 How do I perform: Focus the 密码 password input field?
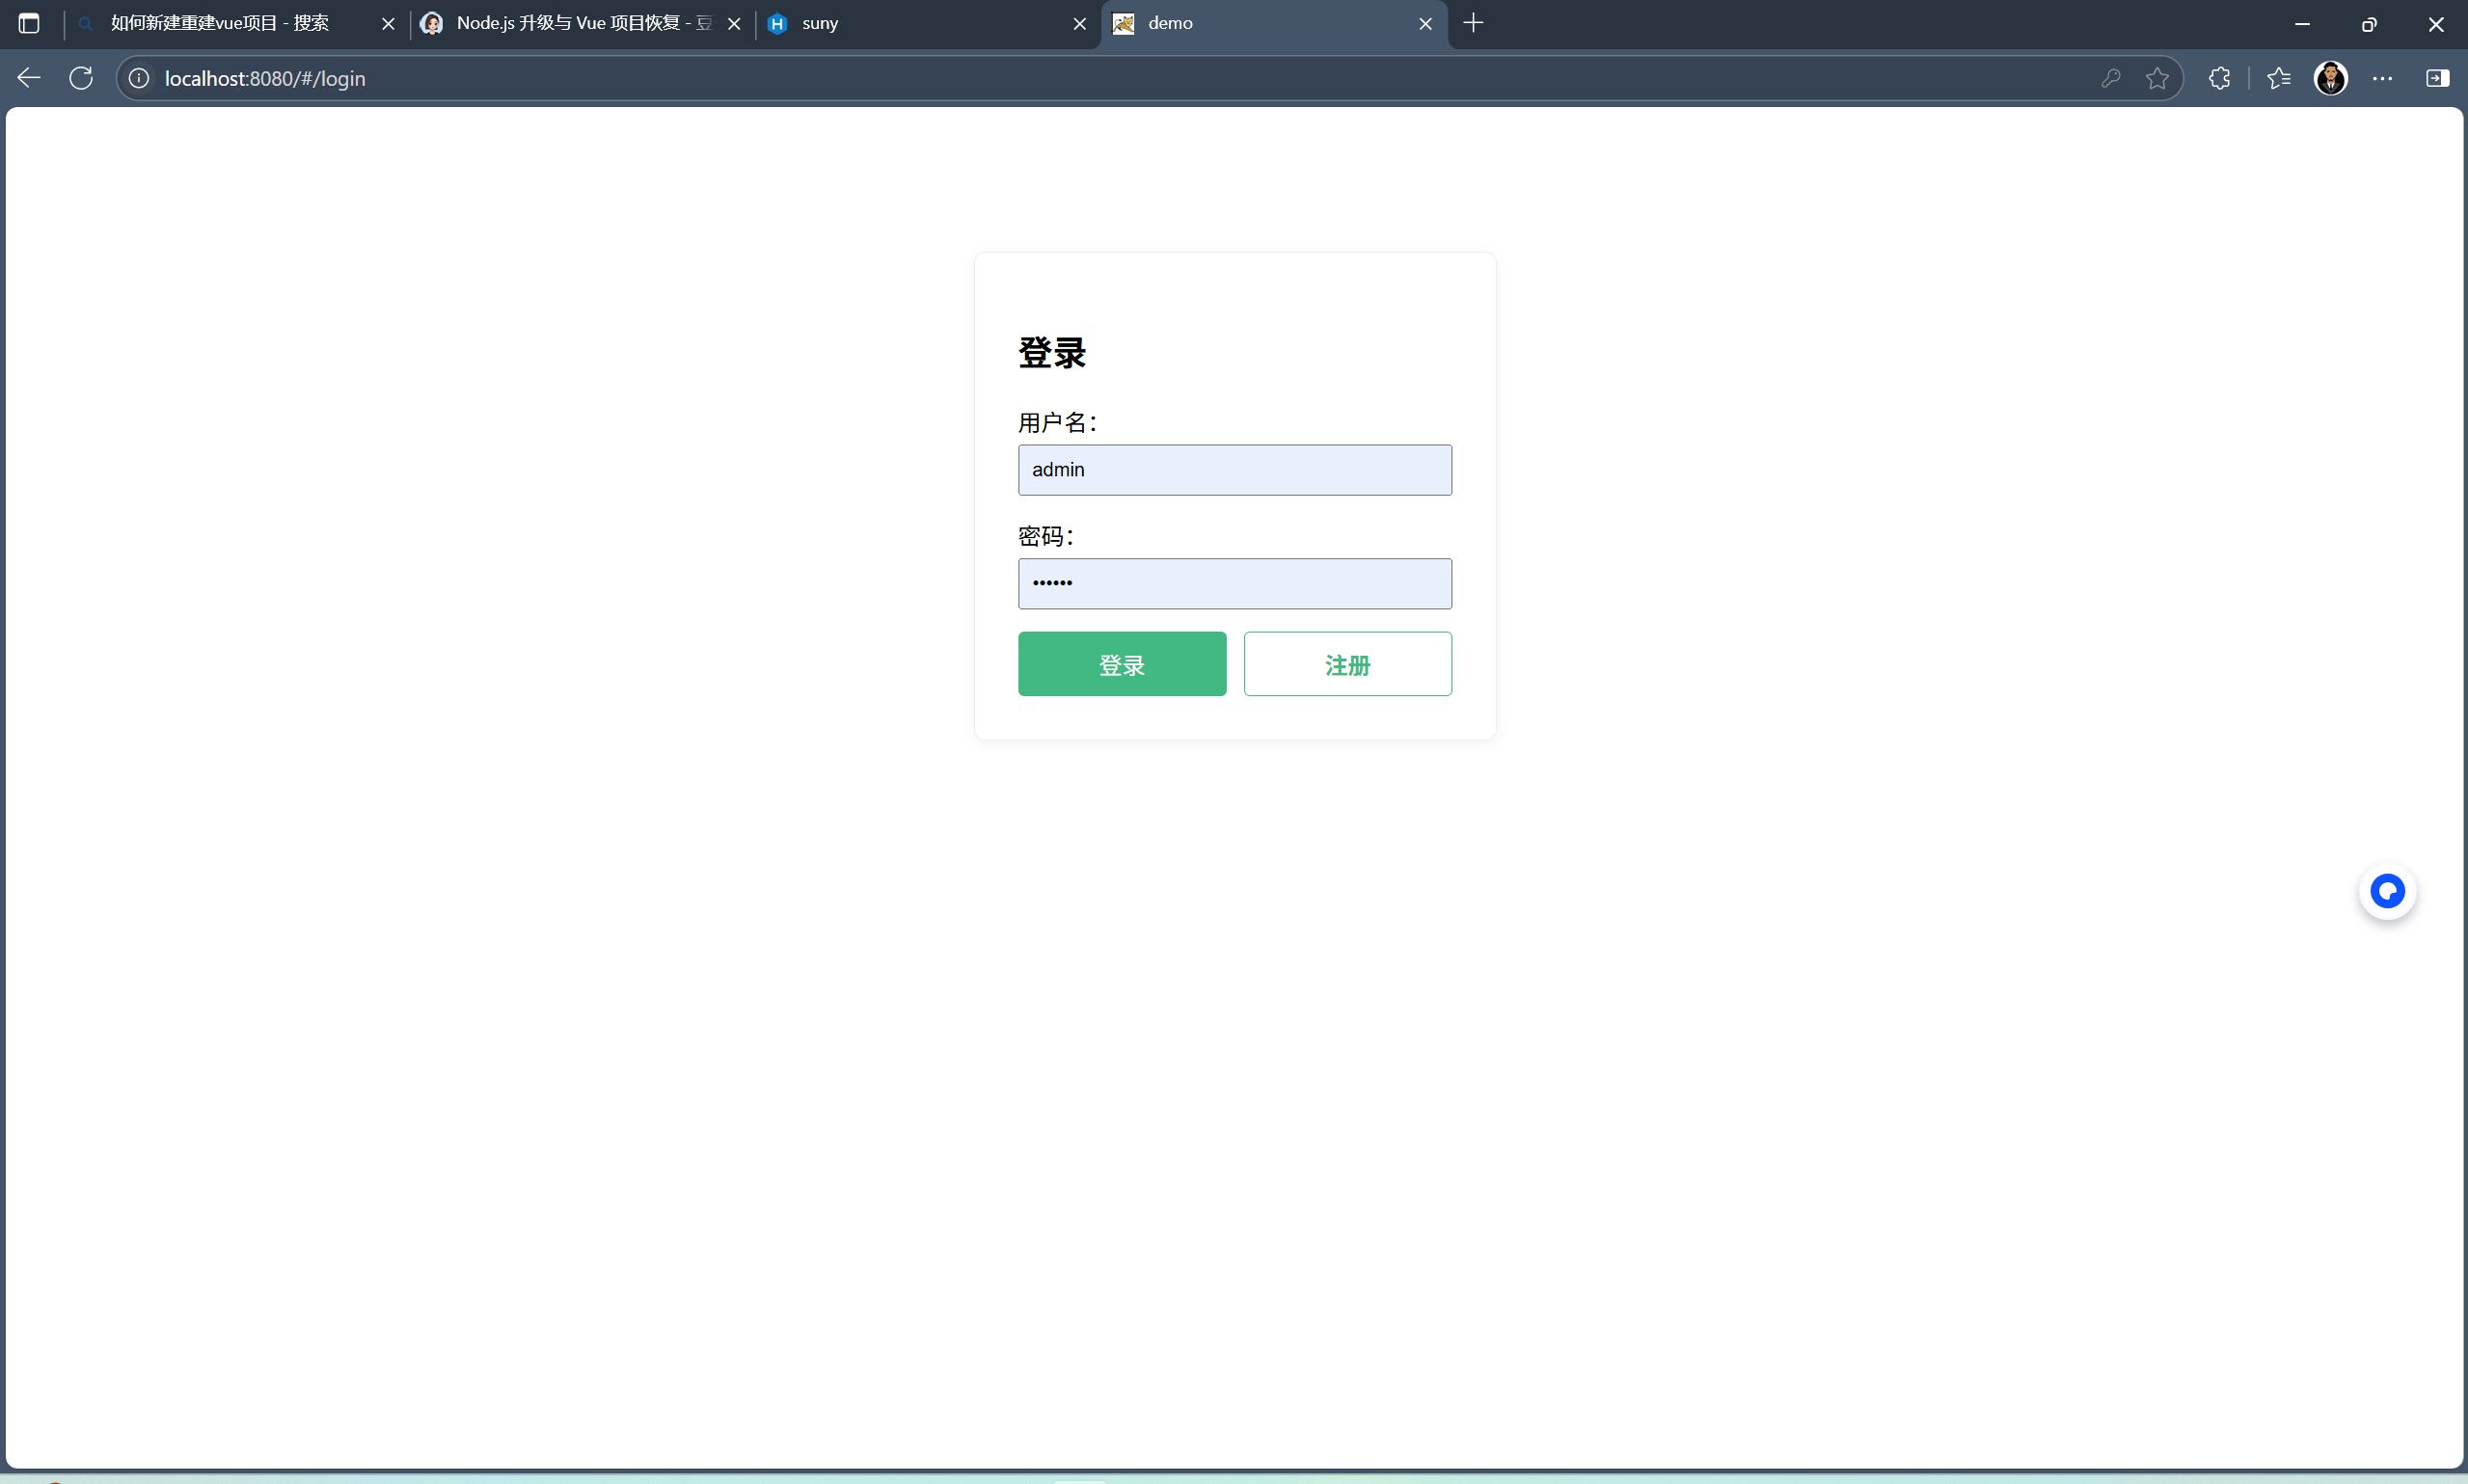[1235, 584]
